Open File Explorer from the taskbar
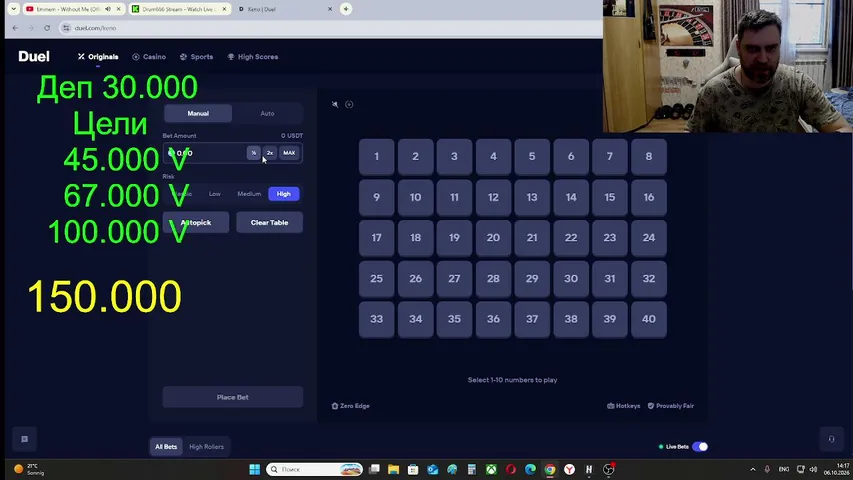Image resolution: width=853 pixels, height=480 pixels. click(x=393, y=469)
